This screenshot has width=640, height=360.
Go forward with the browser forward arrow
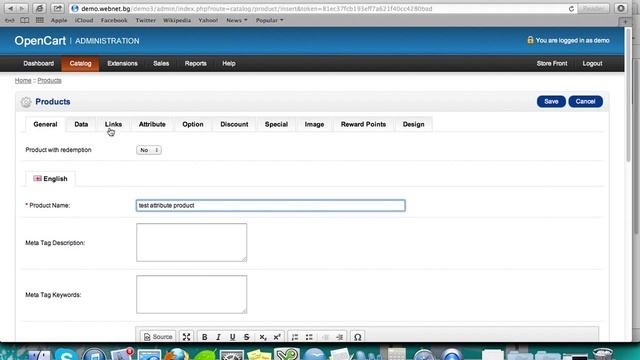coord(22,9)
